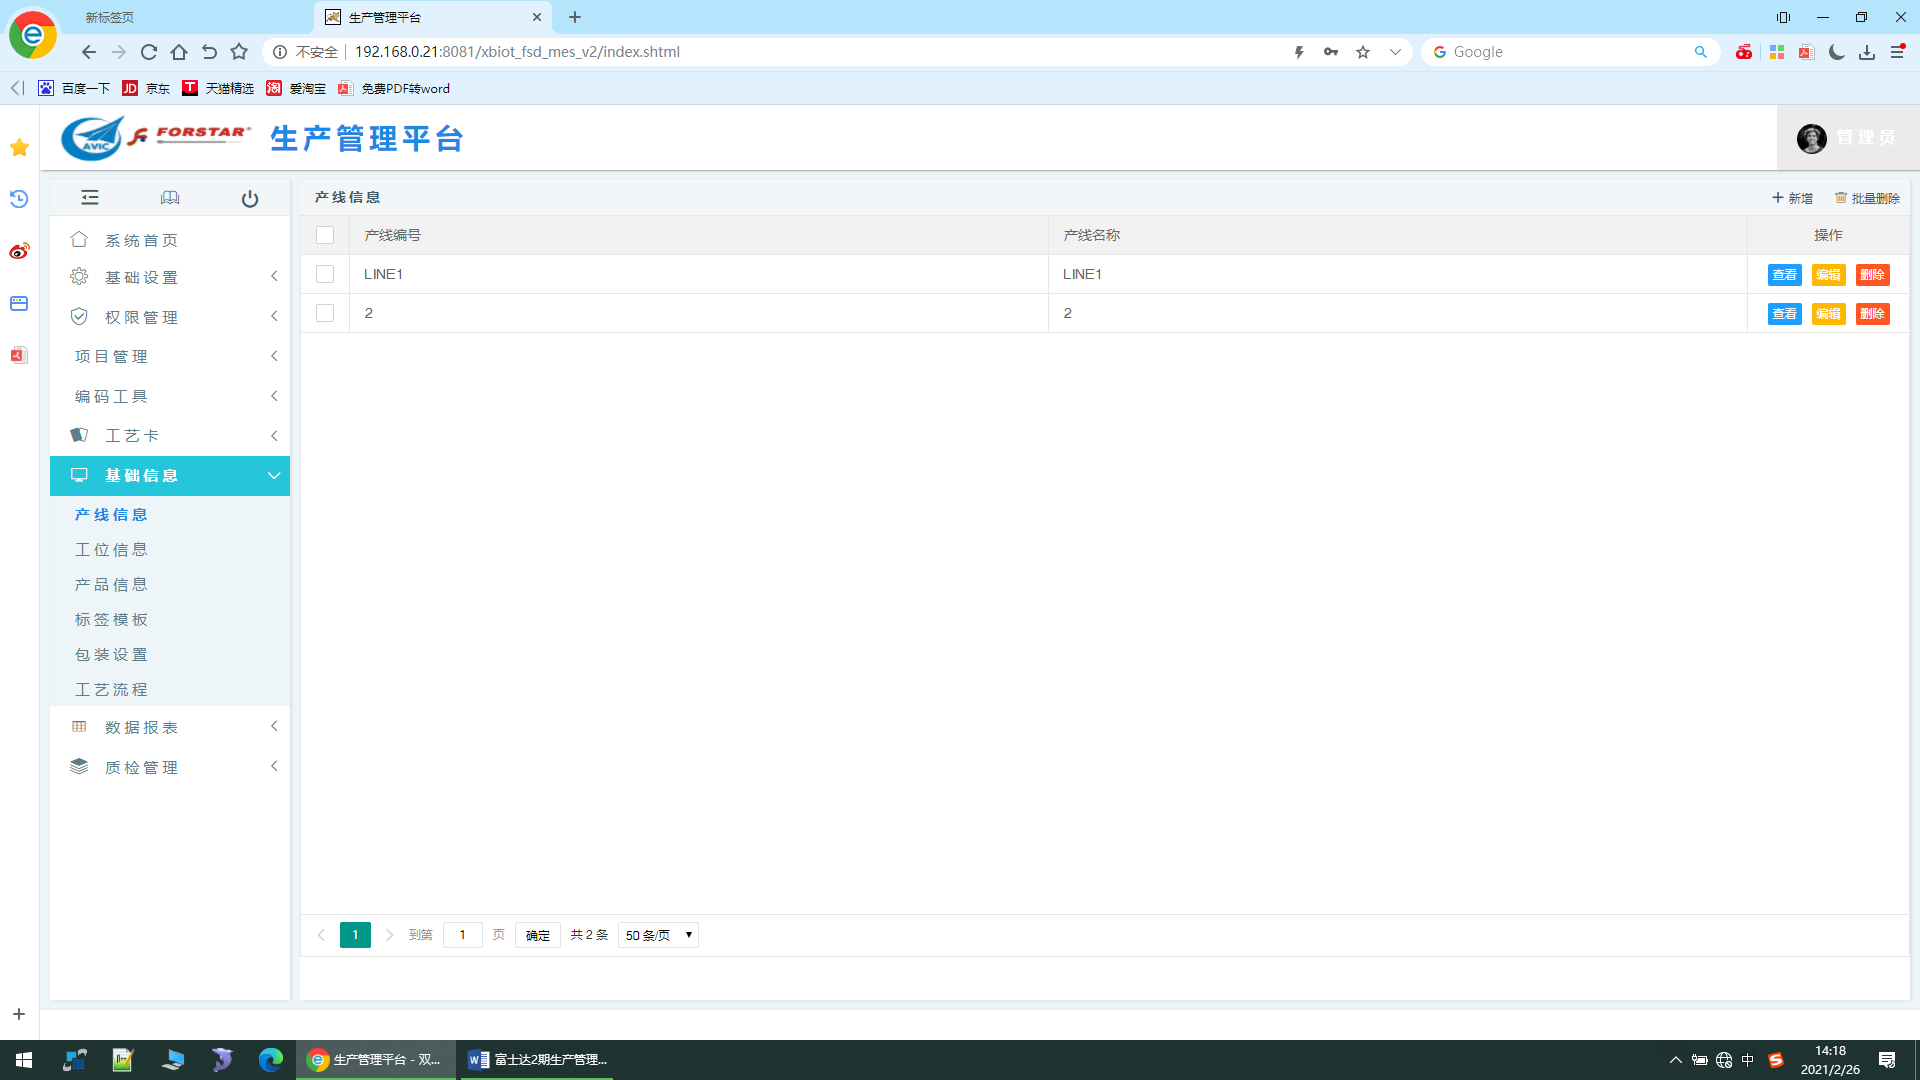
Task: Click the 确定 pagination confirm button
Action: (538, 935)
